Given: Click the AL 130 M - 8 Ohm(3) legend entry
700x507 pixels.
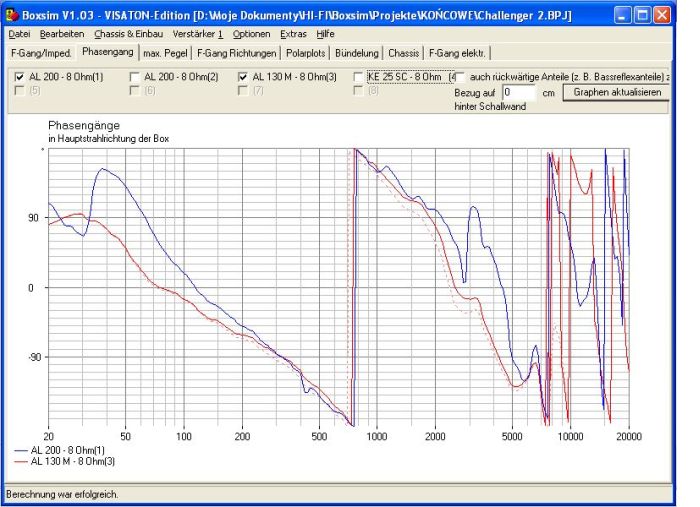Looking at the screenshot, I should pos(65,461).
